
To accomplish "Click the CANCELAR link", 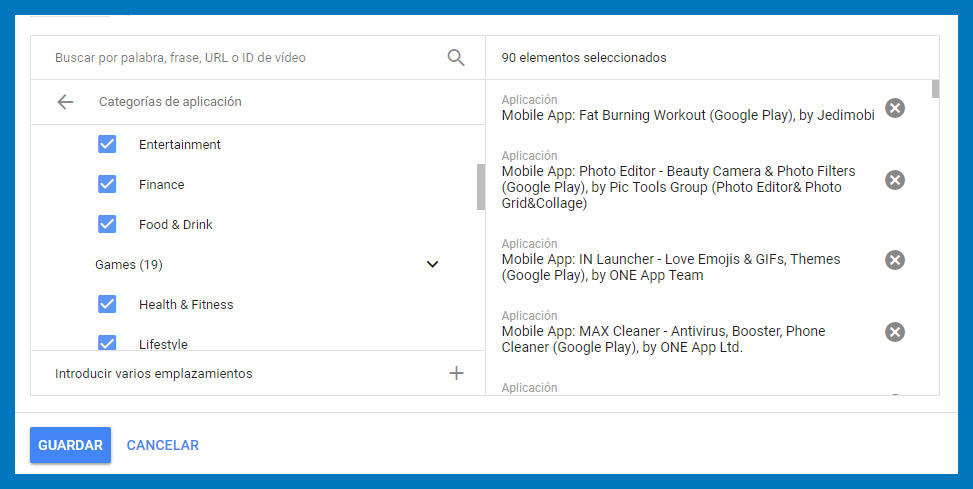I will (163, 445).
